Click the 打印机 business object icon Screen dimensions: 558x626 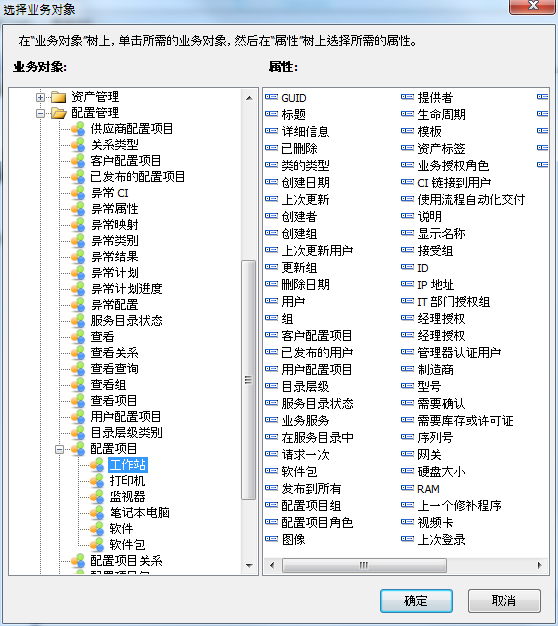(x=97, y=481)
